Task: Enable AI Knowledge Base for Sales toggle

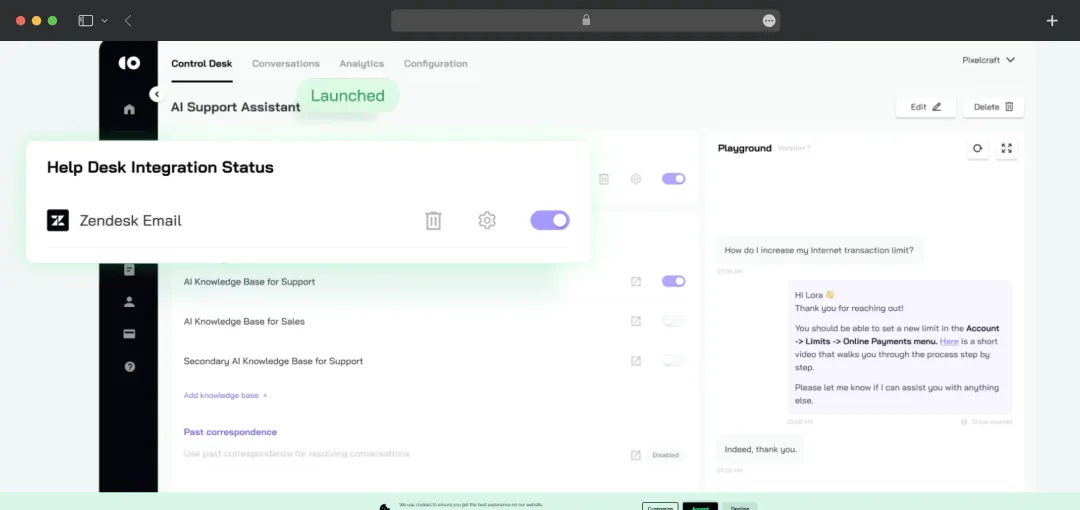Action: click(674, 321)
